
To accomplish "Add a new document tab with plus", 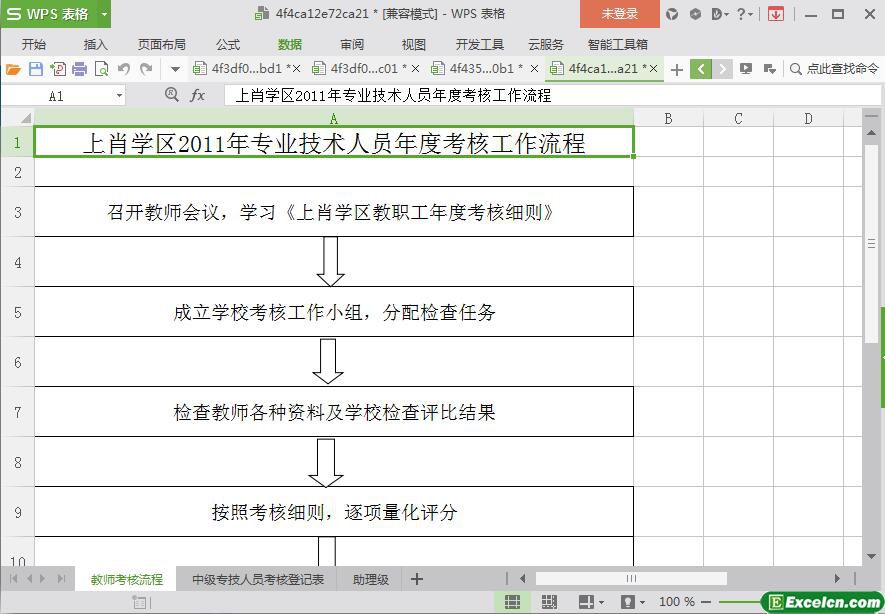I will pyautogui.click(x=677, y=69).
